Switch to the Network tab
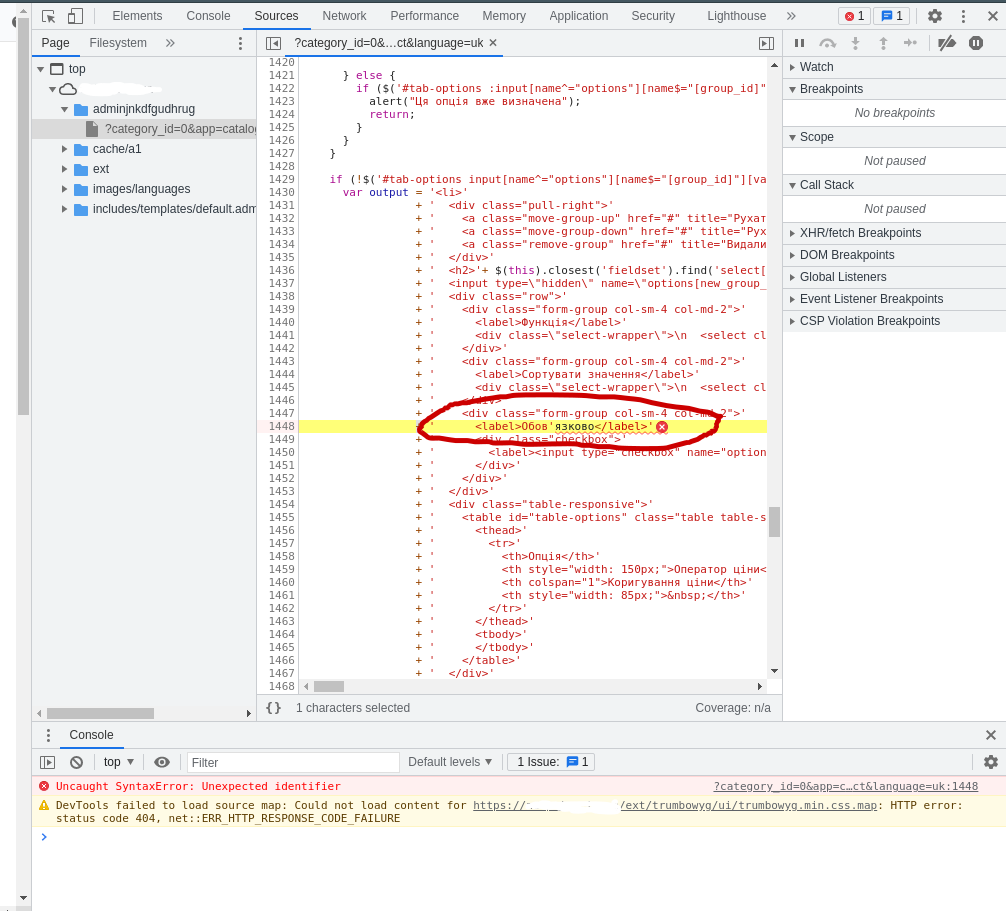The image size is (1006, 911). [344, 16]
